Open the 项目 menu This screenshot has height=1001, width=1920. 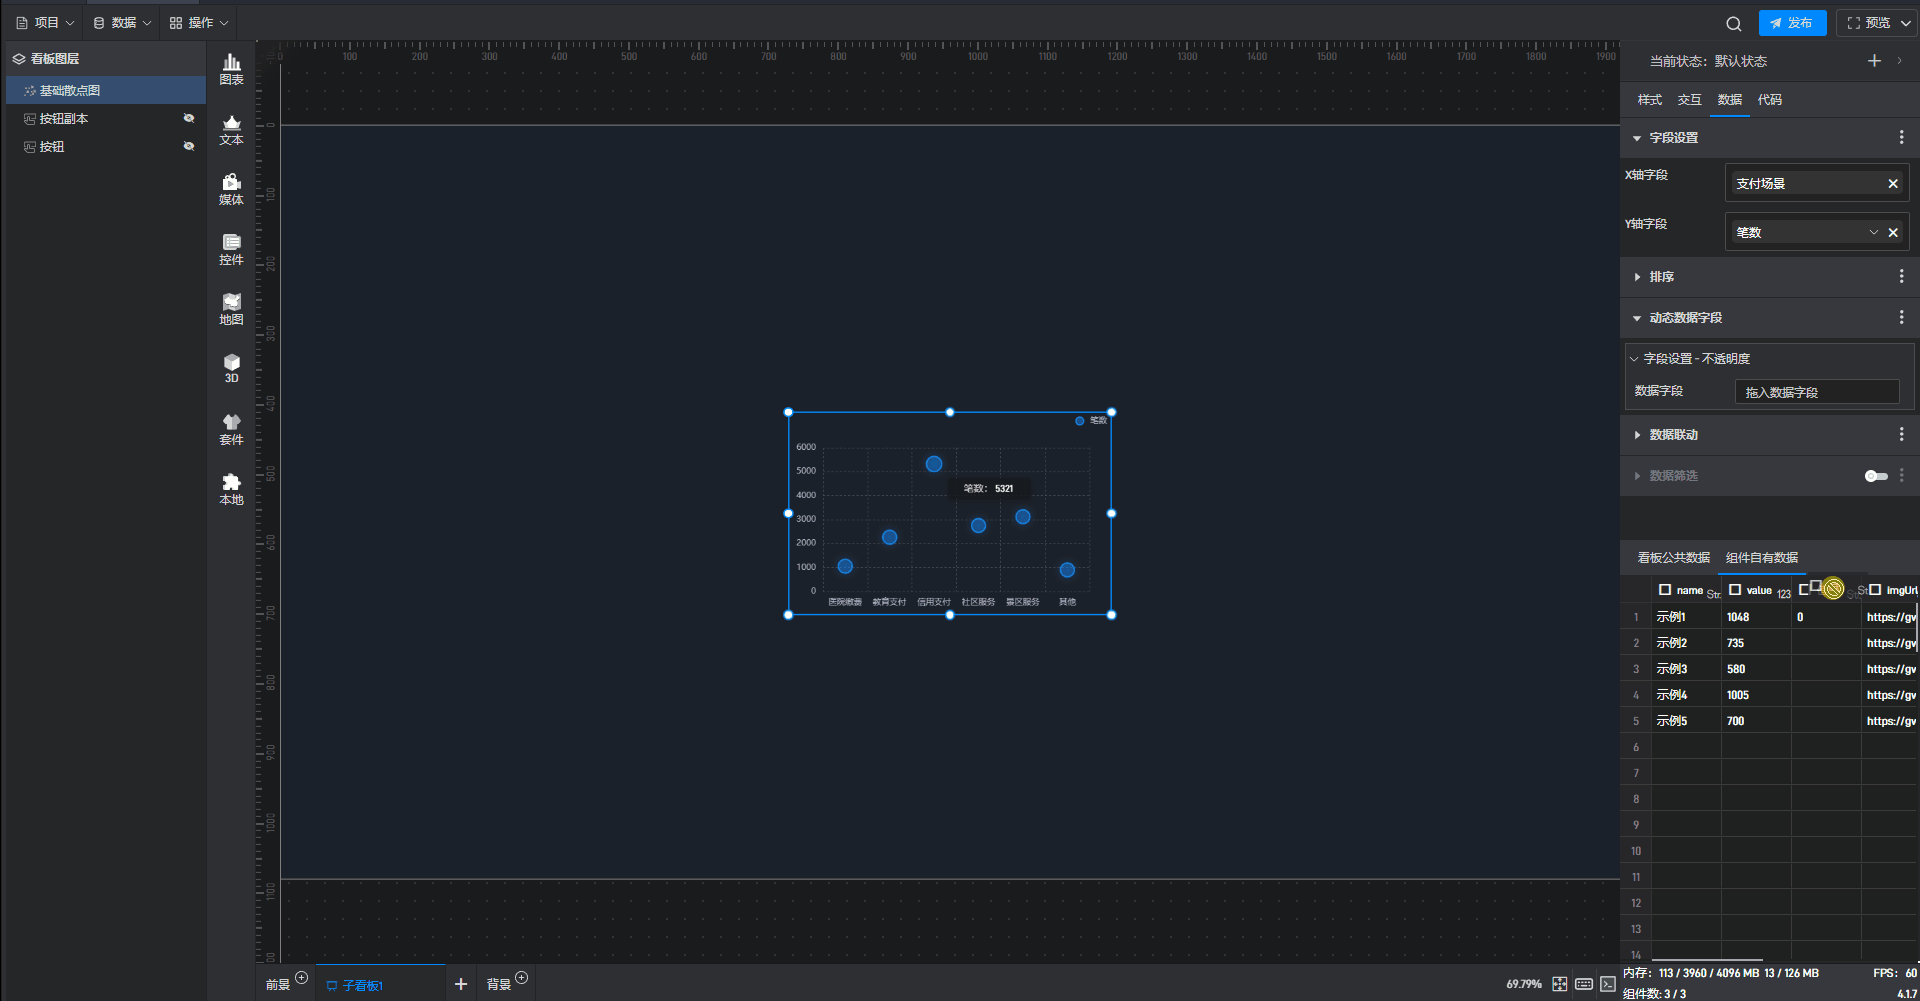pos(45,22)
